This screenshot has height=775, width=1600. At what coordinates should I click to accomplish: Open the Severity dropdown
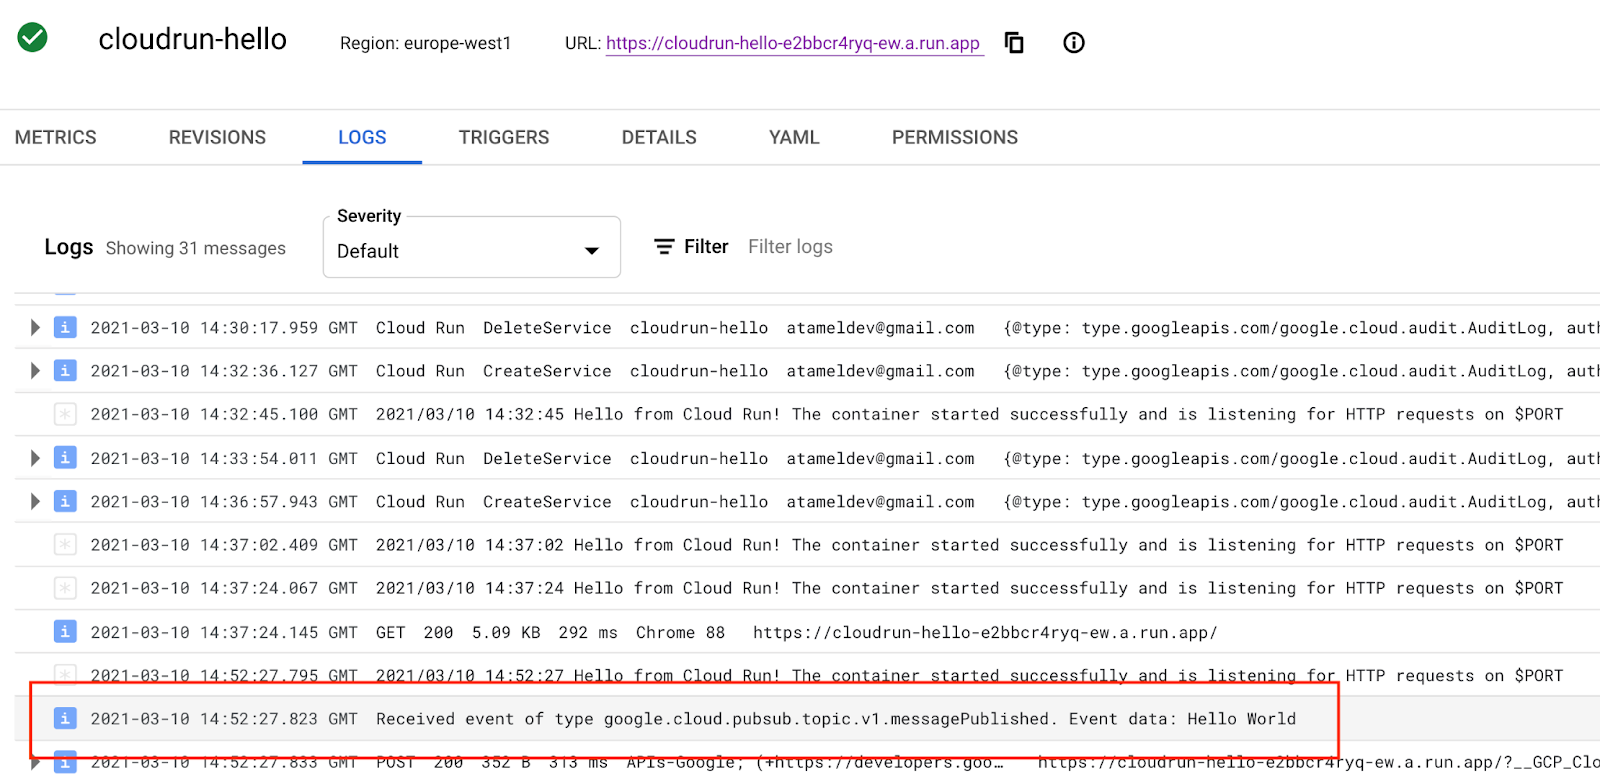coord(471,250)
